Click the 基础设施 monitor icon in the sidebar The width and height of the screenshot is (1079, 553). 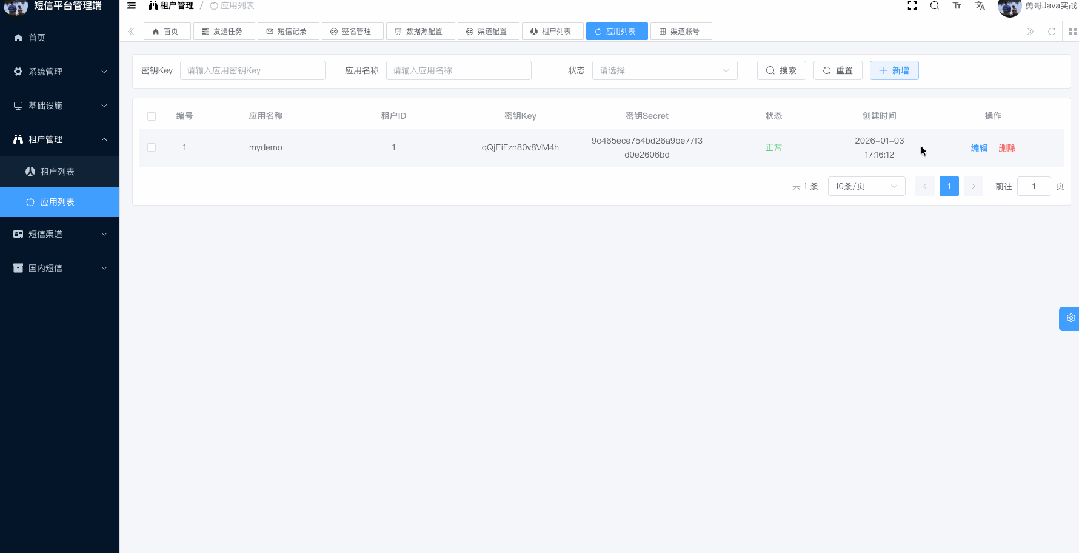[x=19, y=105]
